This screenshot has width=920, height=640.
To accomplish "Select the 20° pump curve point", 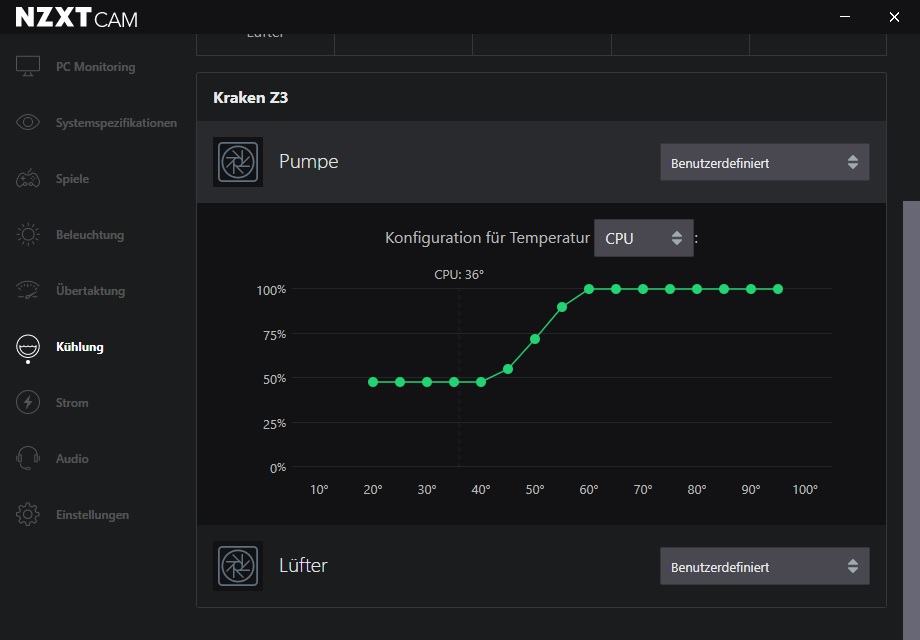I will [373, 382].
